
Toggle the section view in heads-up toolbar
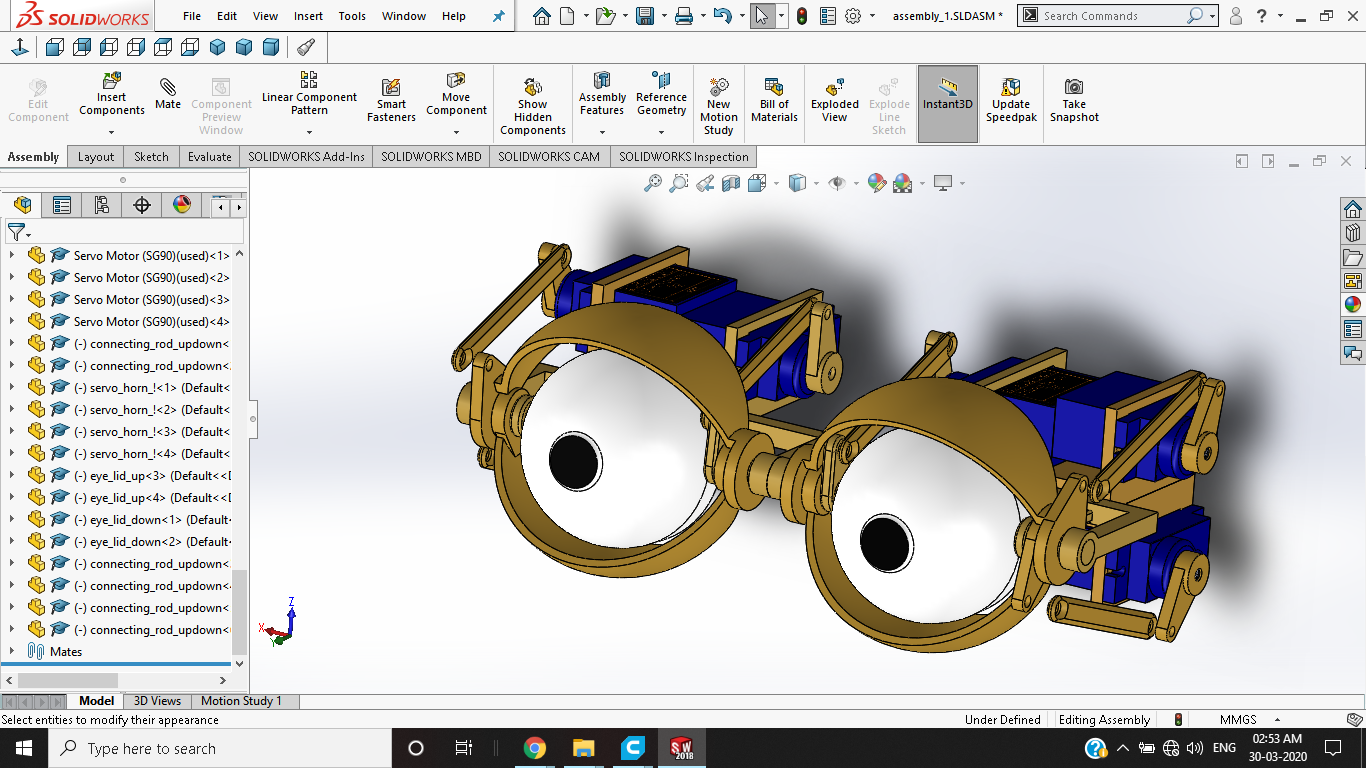pyautogui.click(x=730, y=183)
